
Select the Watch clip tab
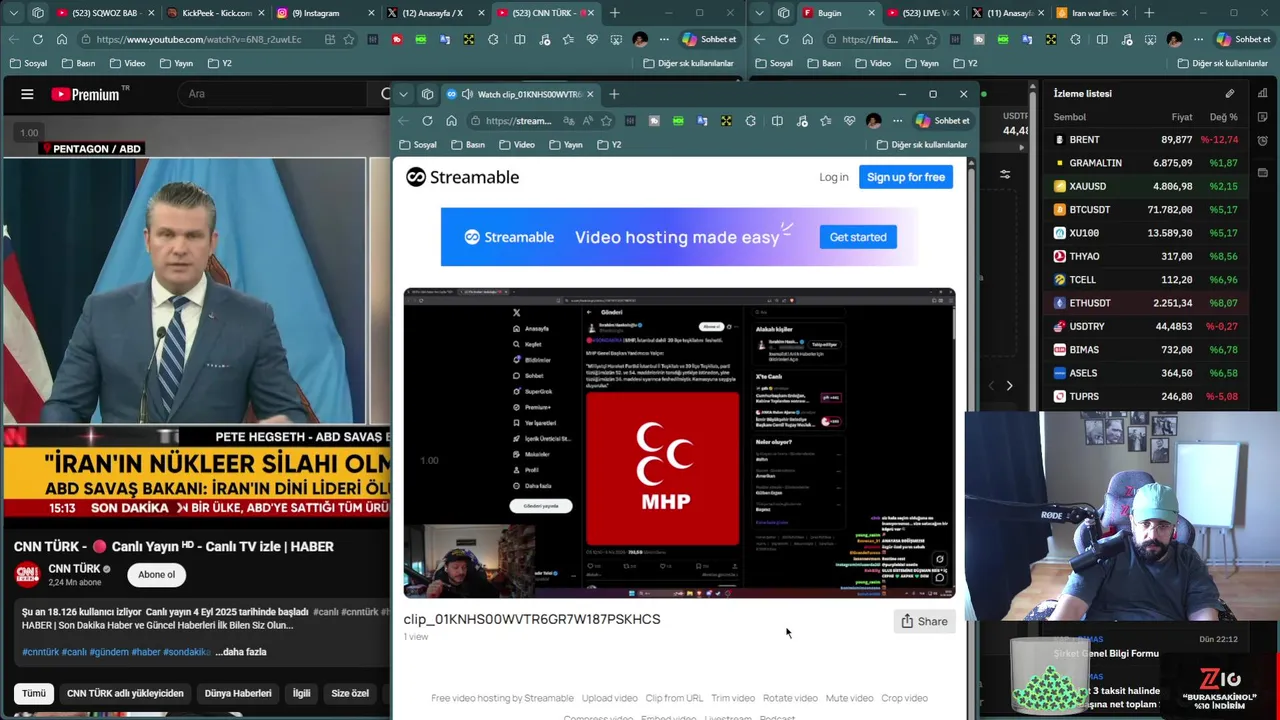click(521, 94)
